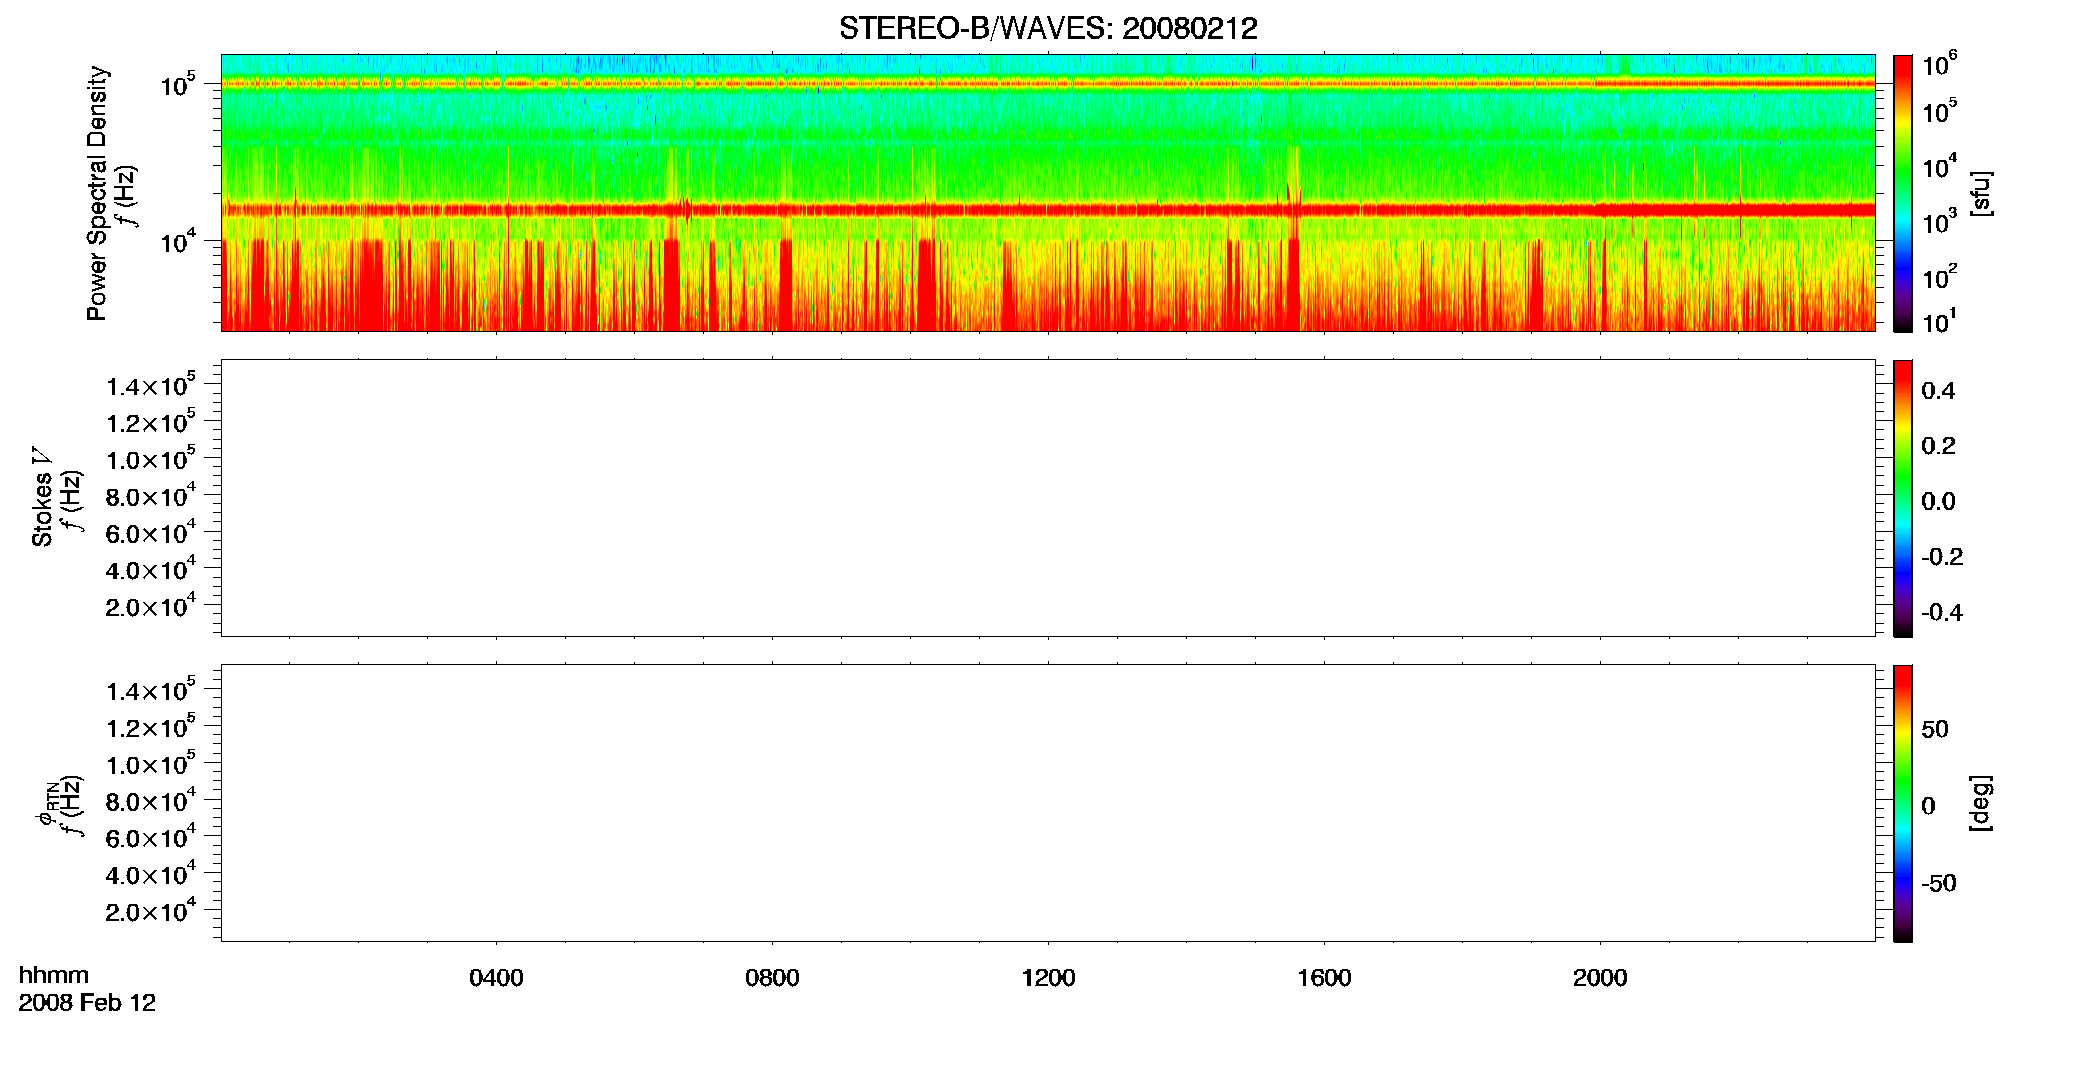Click the orange line near 10^5 Hz
The image size is (2096, 1080).
1048,84
